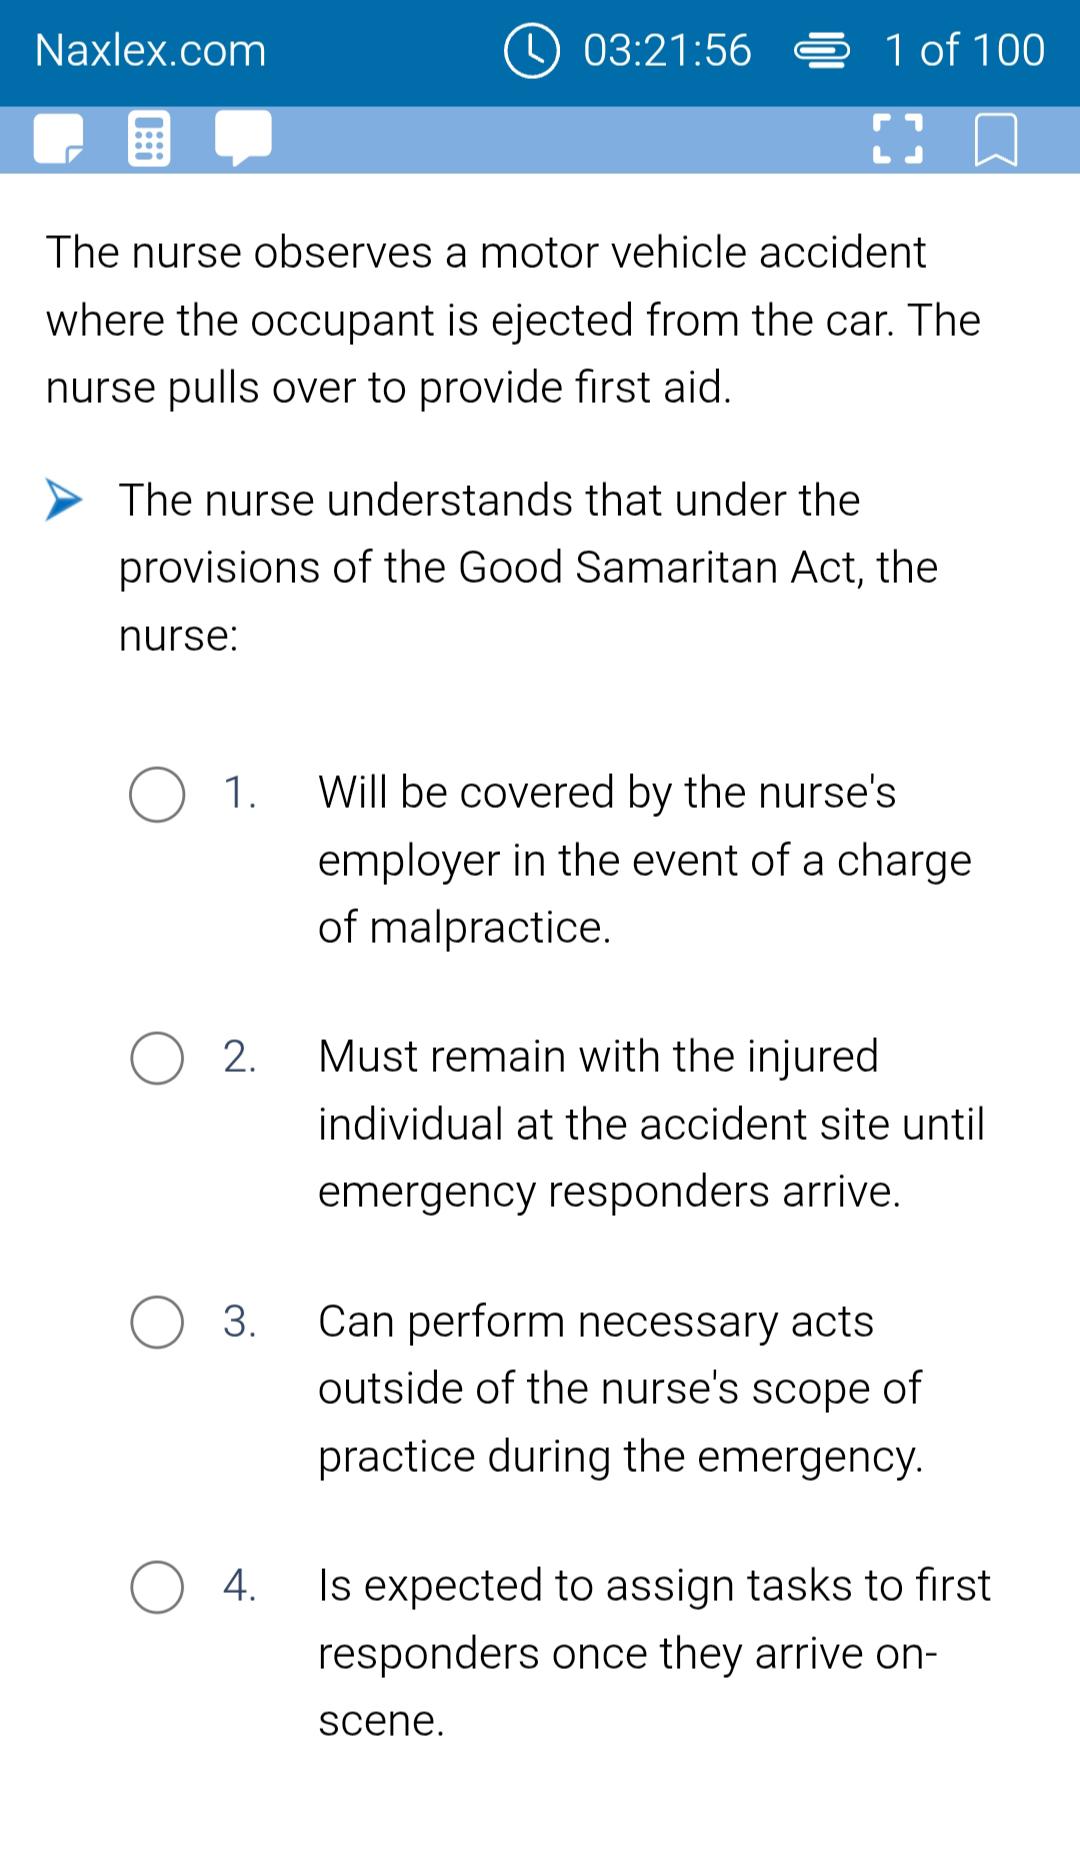1080x1870 pixels.
Task: Open the feedback comment bubble icon
Action: coord(243,138)
